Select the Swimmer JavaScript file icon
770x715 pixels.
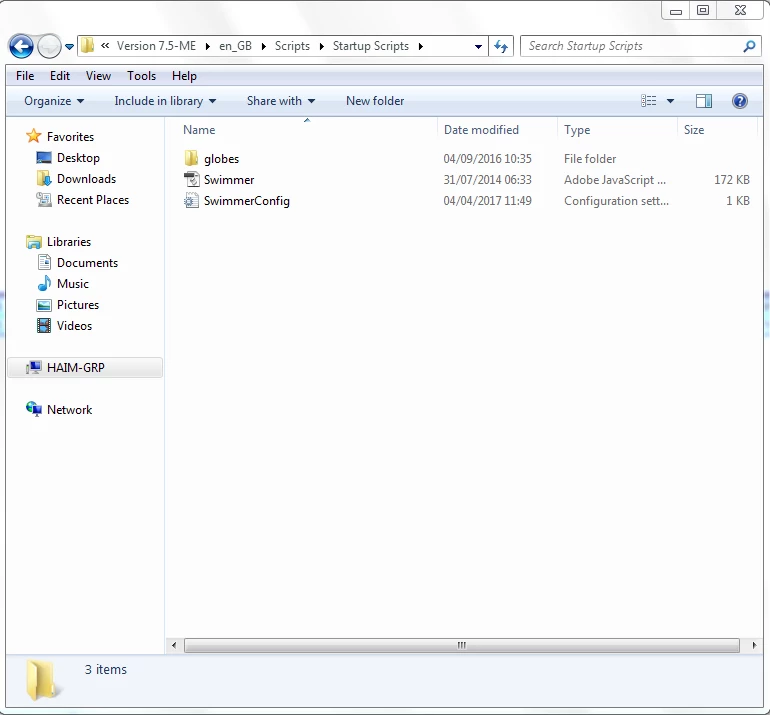click(191, 179)
